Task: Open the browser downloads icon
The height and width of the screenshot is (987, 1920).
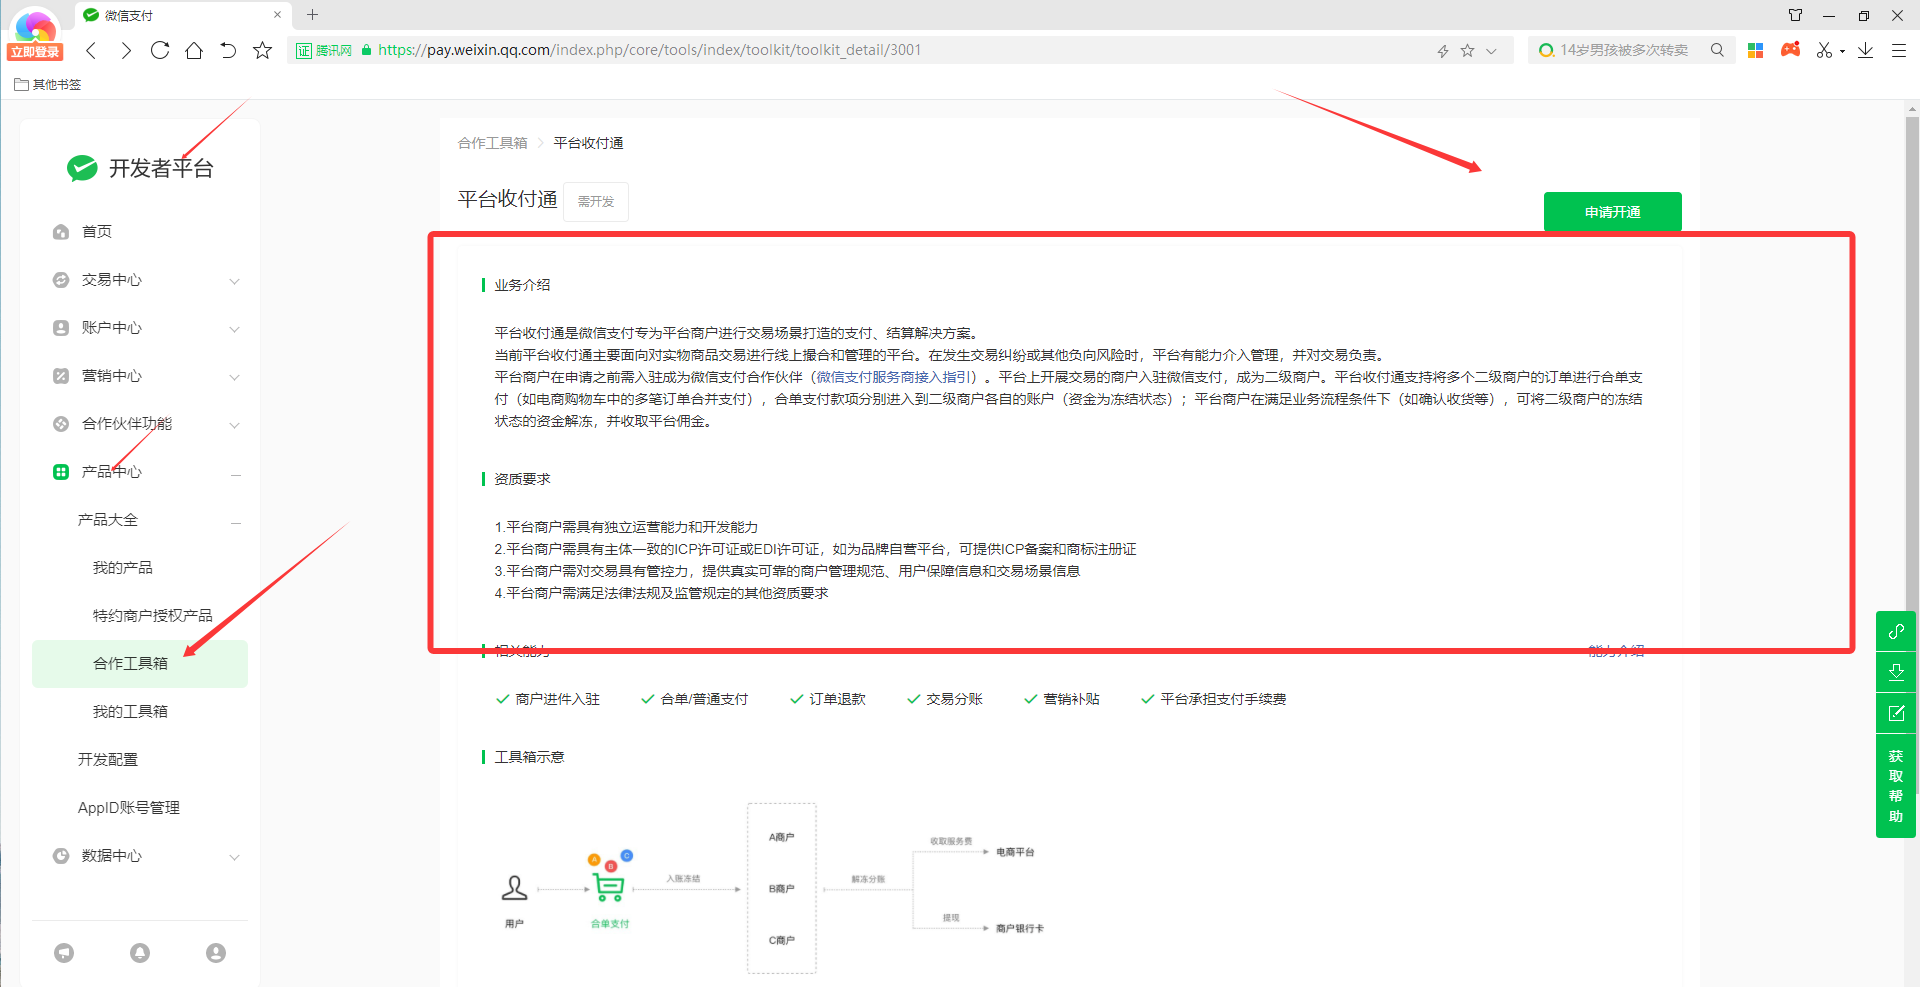Action: point(1865,50)
